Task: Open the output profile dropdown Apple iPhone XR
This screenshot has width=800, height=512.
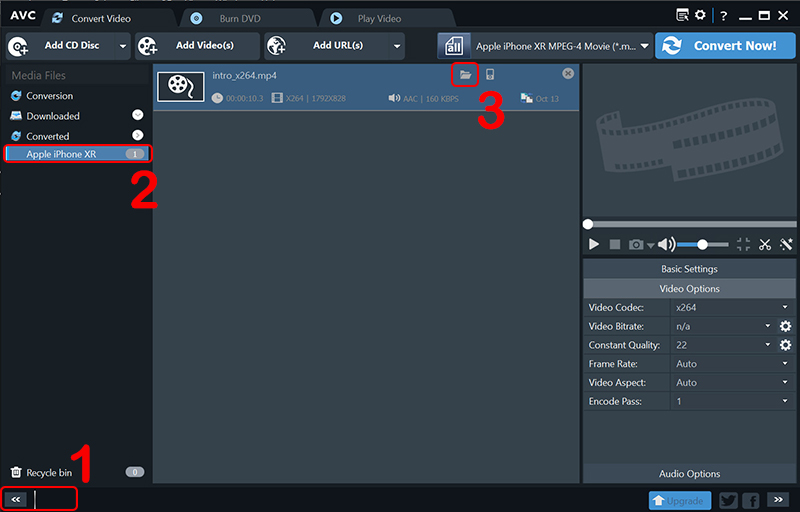Action: click(561, 46)
